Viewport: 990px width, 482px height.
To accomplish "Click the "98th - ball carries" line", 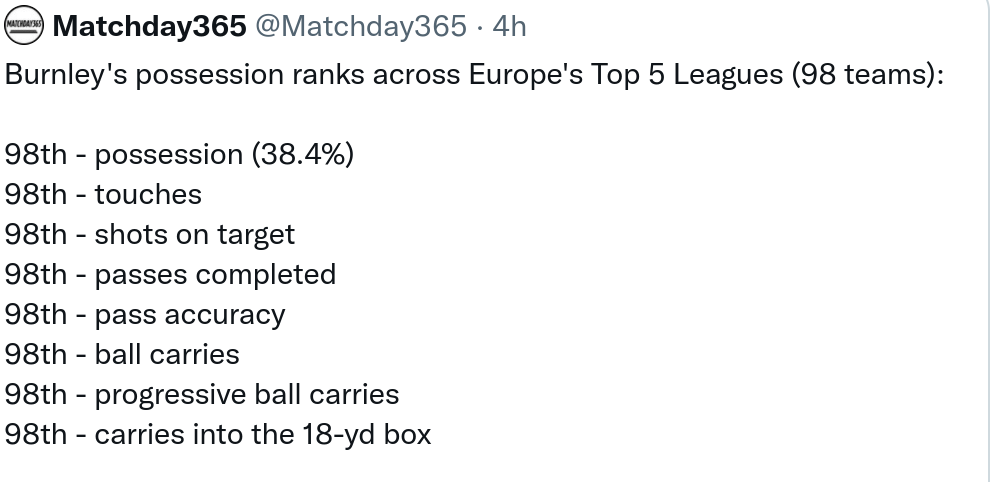I will tap(122, 355).
